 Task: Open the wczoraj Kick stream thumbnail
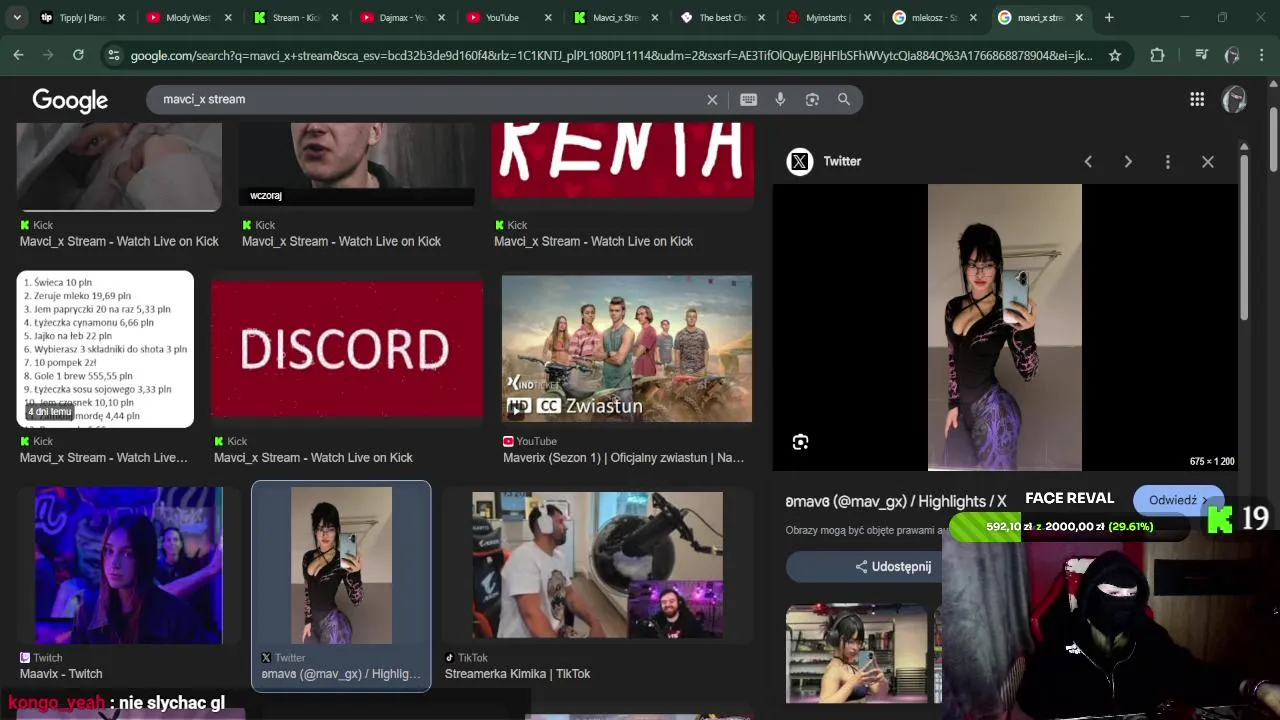tap(356, 164)
